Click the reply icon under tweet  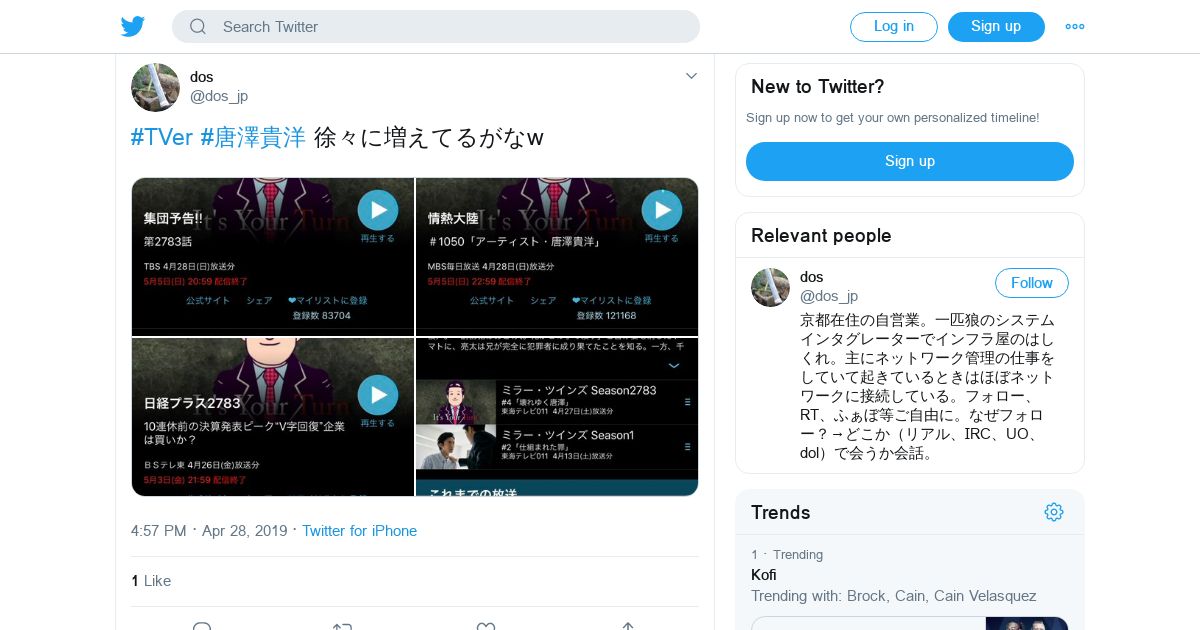(x=201, y=626)
